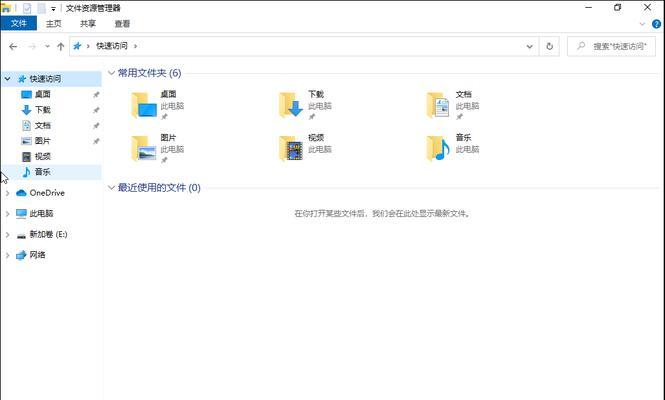Select the 文档 folder icon in main pane
The height and width of the screenshot is (400, 665).
439,105
